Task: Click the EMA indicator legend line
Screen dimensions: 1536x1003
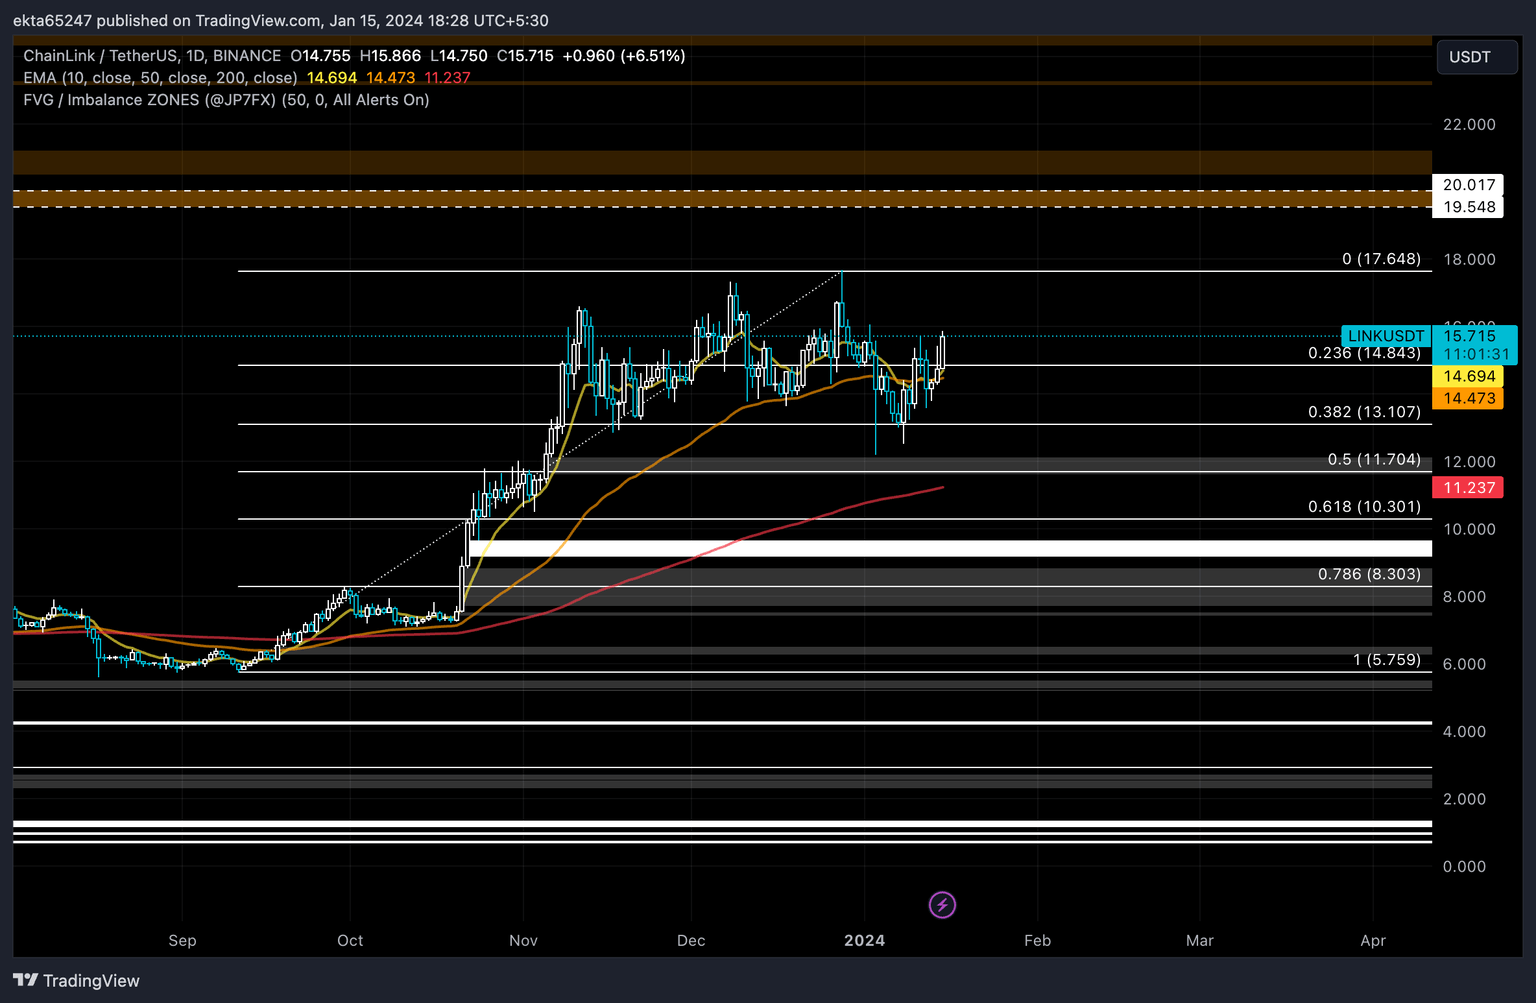Action: pyautogui.click(x=160, y=78)
